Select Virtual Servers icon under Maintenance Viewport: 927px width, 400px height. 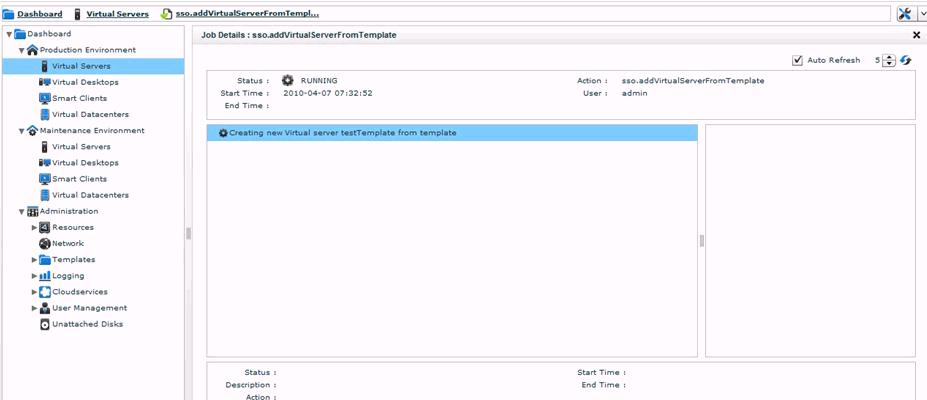tap(44, 147)
